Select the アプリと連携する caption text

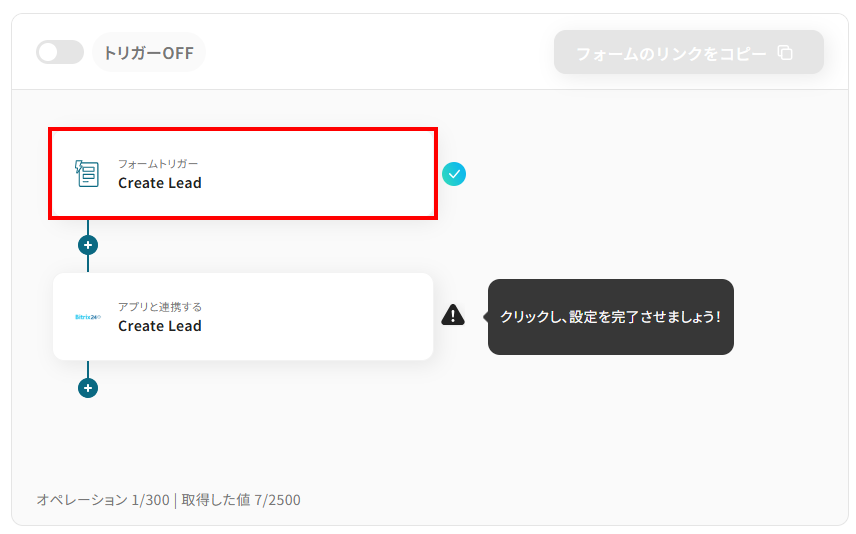(160, 307)
